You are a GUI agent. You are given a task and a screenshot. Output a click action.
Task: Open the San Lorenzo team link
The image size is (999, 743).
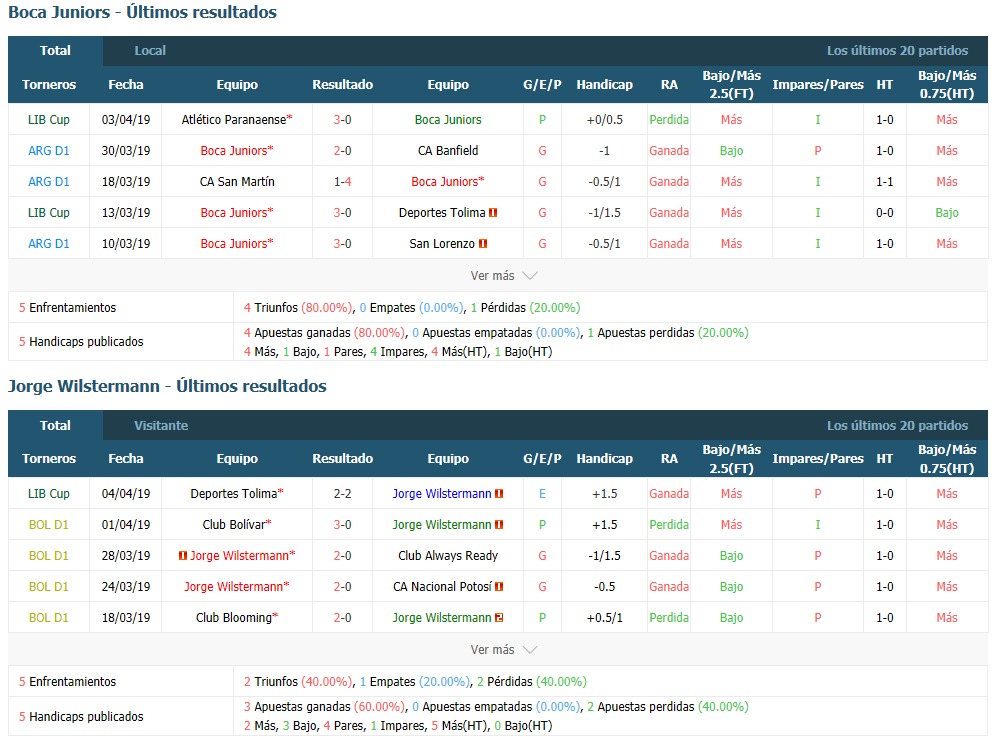coord(442,243)
